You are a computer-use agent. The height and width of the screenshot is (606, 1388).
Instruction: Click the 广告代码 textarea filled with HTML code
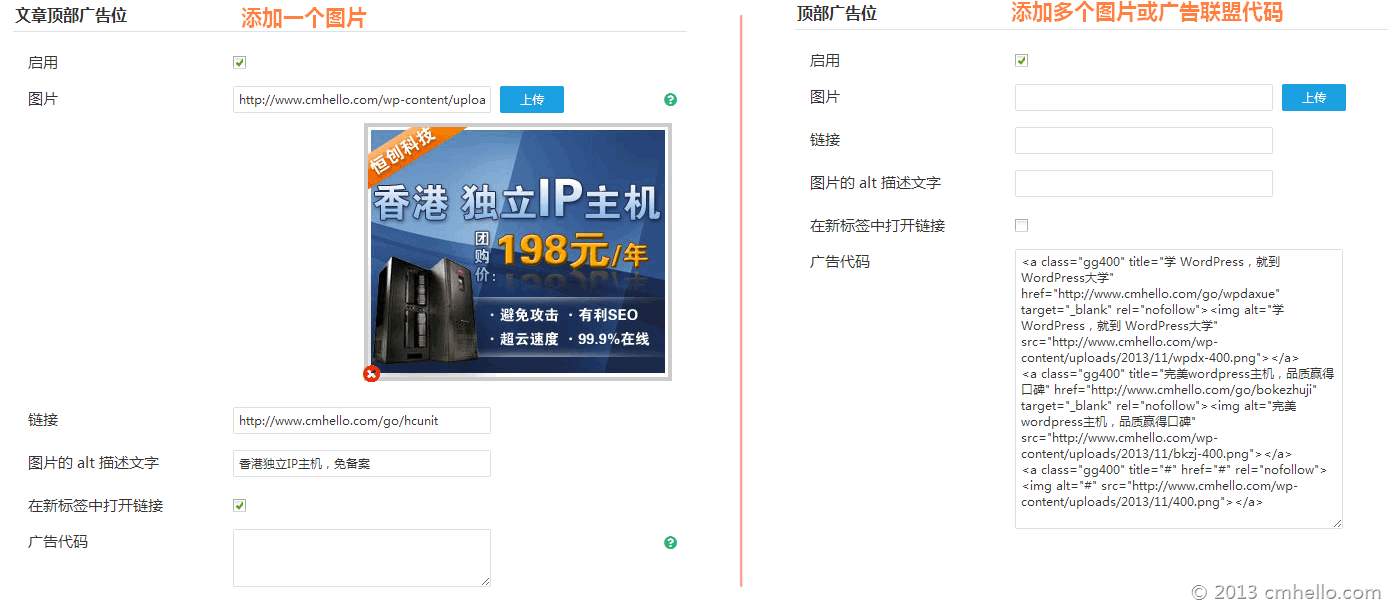pyautogui.click(x=1179, y=389)
